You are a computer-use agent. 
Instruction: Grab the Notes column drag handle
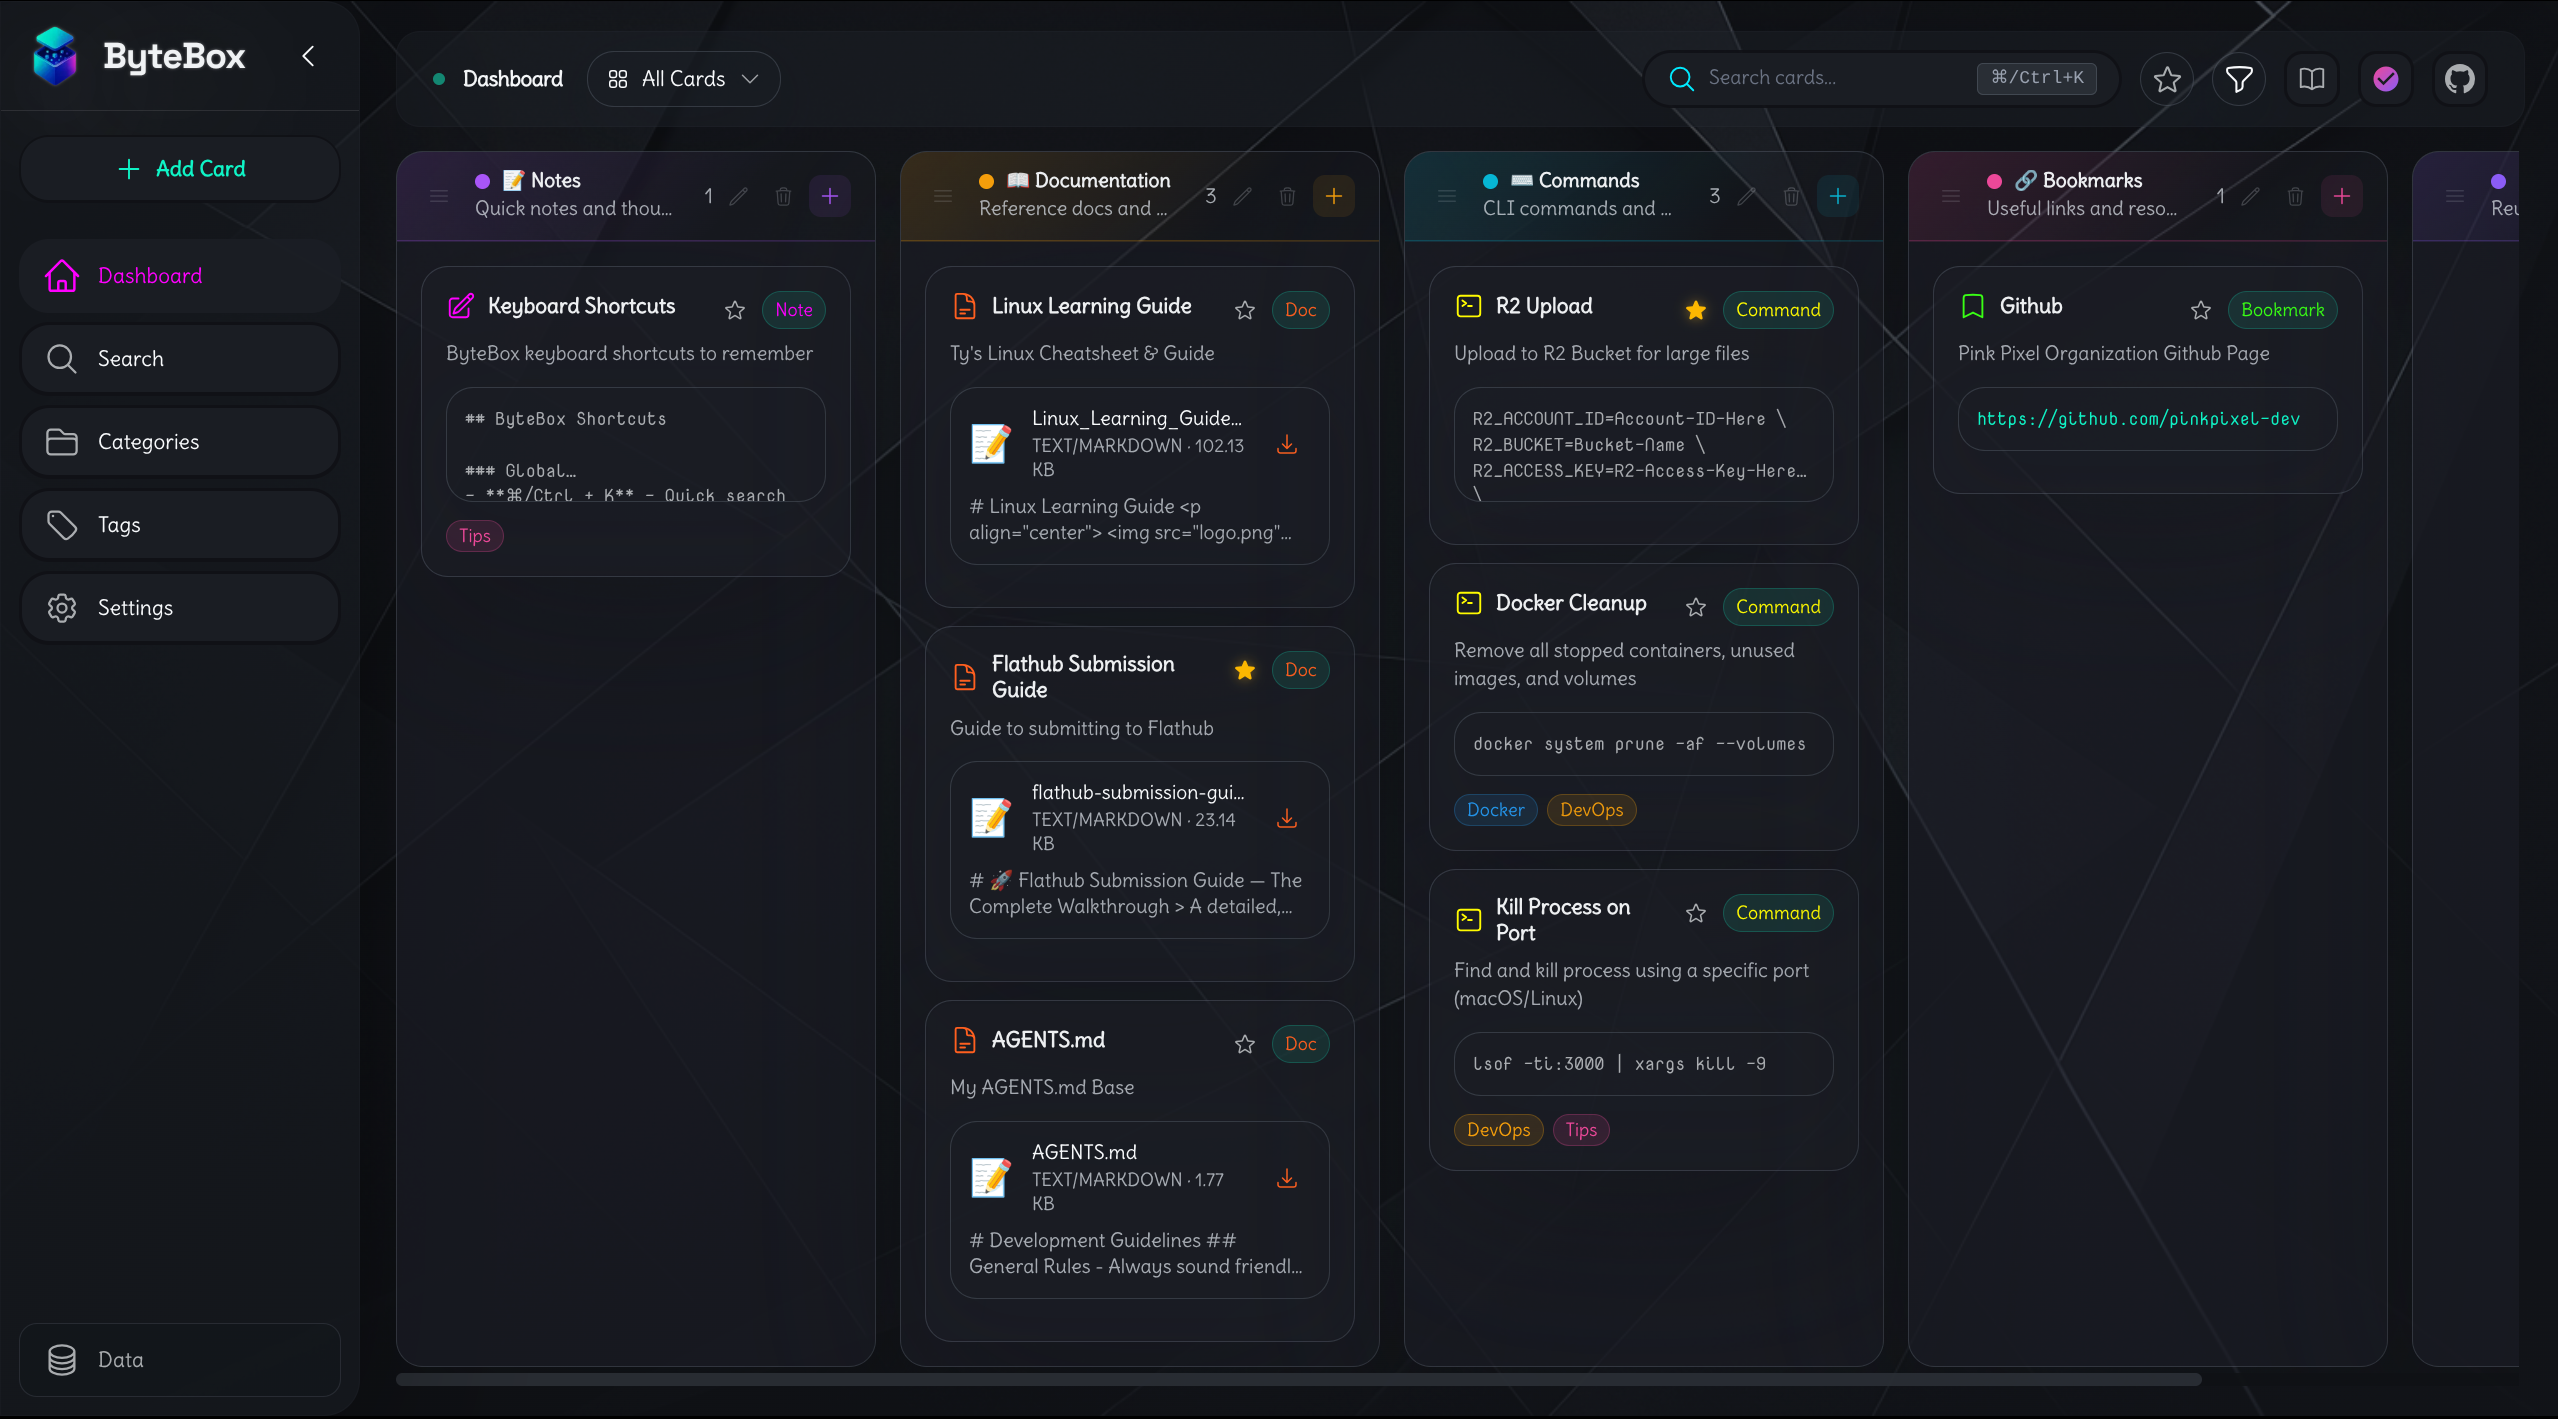click(439, 196)
